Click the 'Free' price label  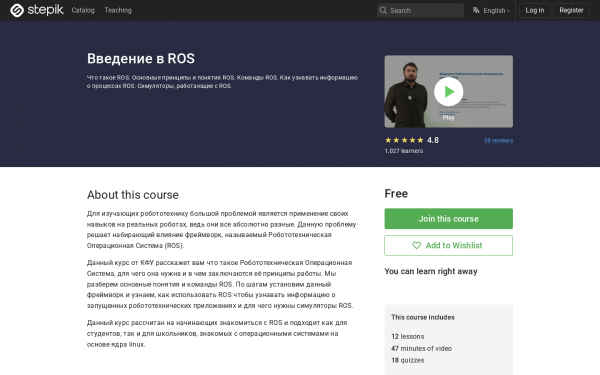click(x=396, y=194)
